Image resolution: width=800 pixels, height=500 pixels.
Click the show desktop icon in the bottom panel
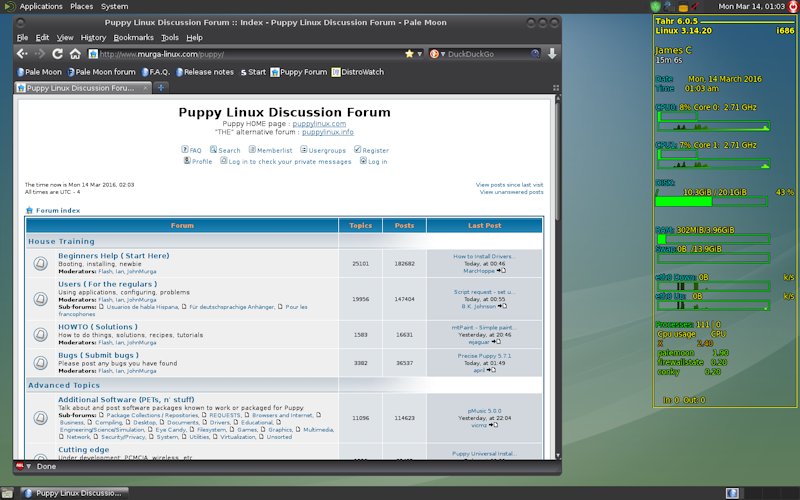[x=7, y=493]
